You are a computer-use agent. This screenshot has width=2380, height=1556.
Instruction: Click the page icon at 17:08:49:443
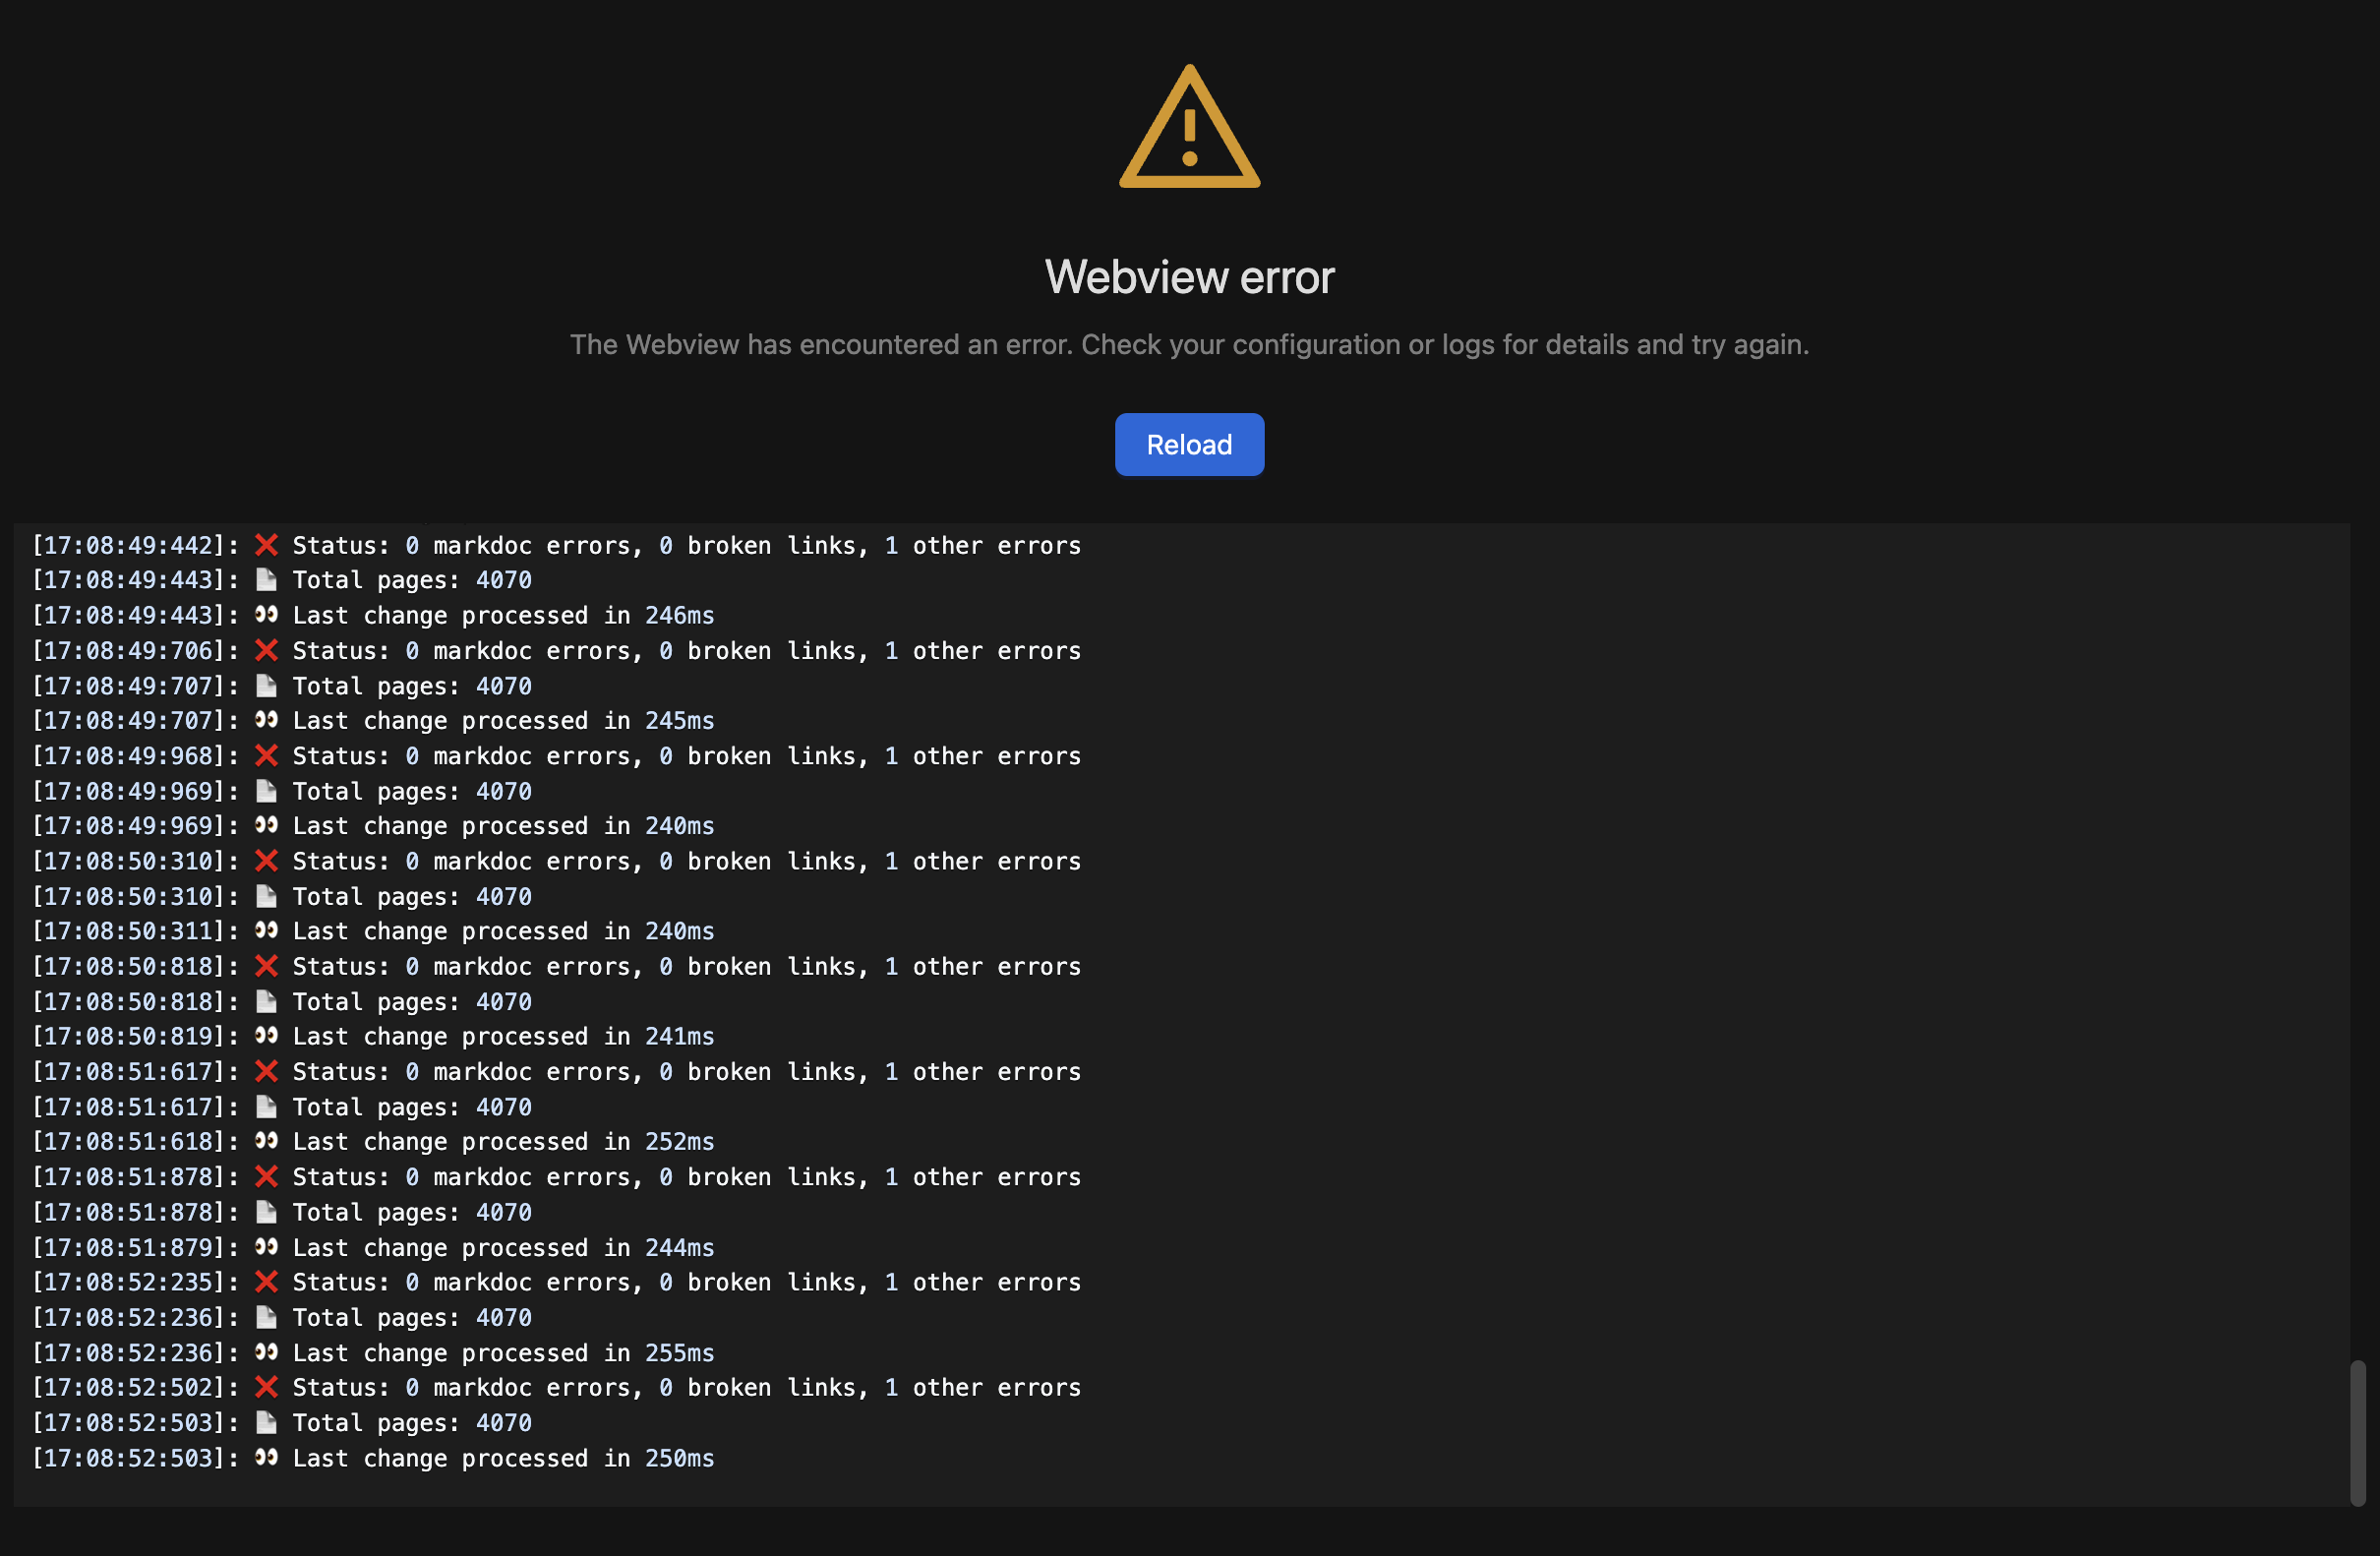(x=266, y=580)
